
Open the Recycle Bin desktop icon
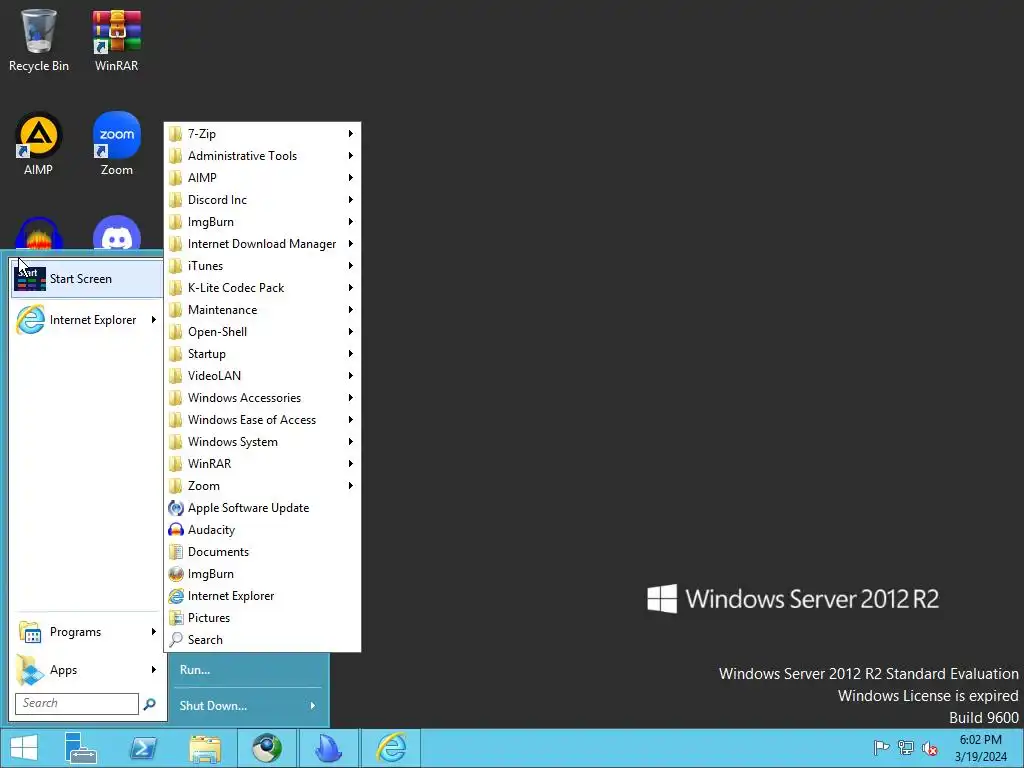(39, 40)
